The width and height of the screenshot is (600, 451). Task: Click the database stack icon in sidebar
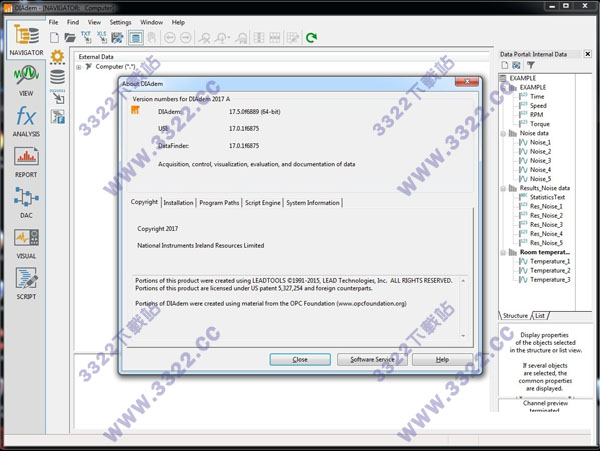tap(57, 77)
